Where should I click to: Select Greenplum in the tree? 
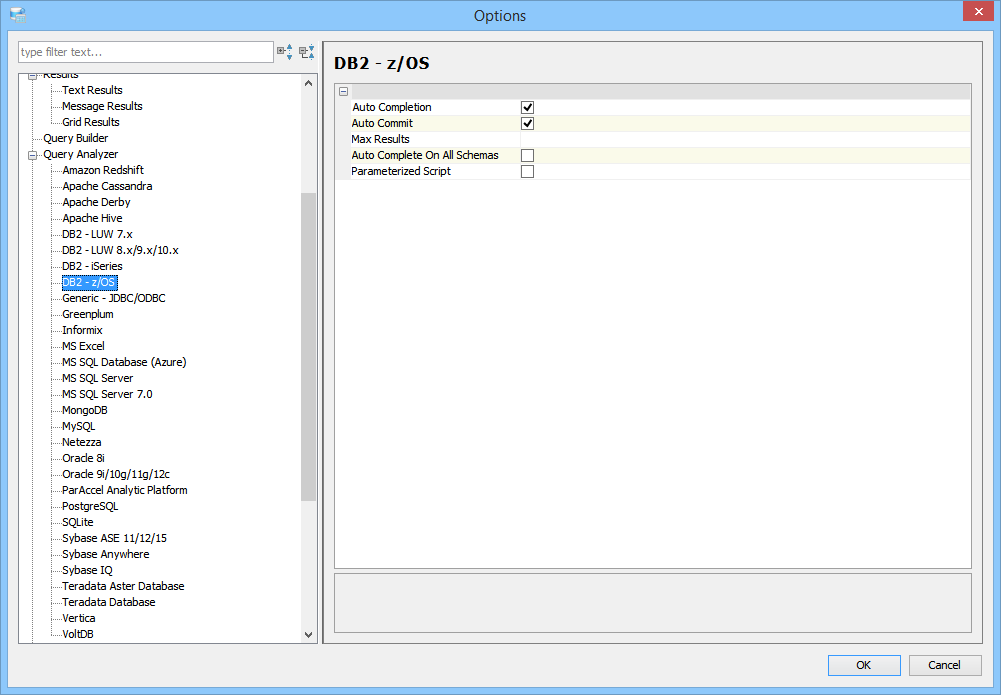pyautogui.click(x=87, y=314)
